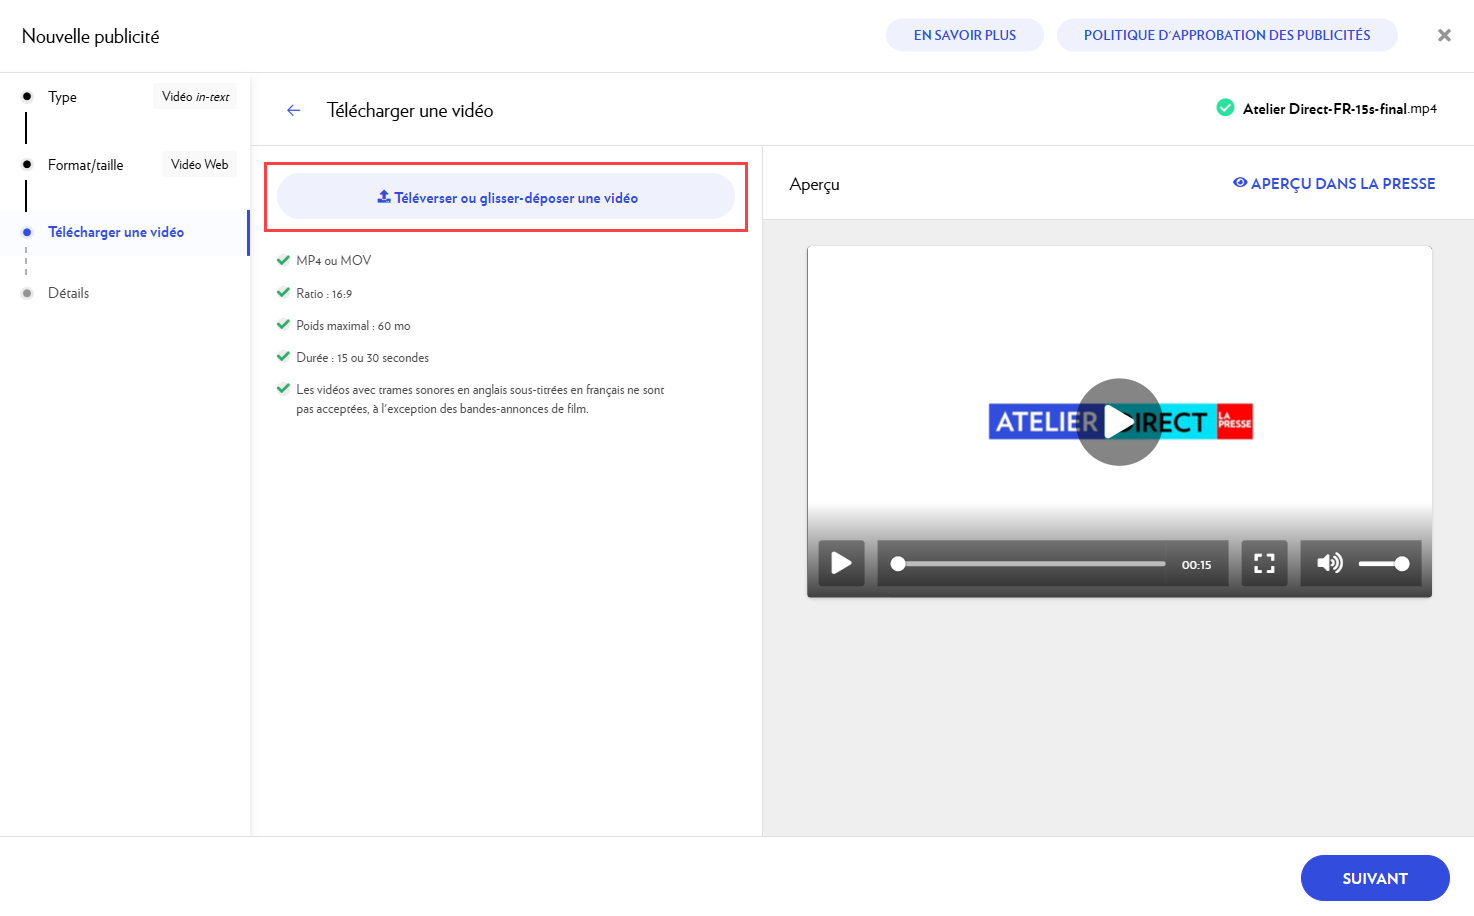Viewport: 1474px width, 916px height.
Task: Click APERÇU DANS LA PRESSE link
Action: 1342,184
